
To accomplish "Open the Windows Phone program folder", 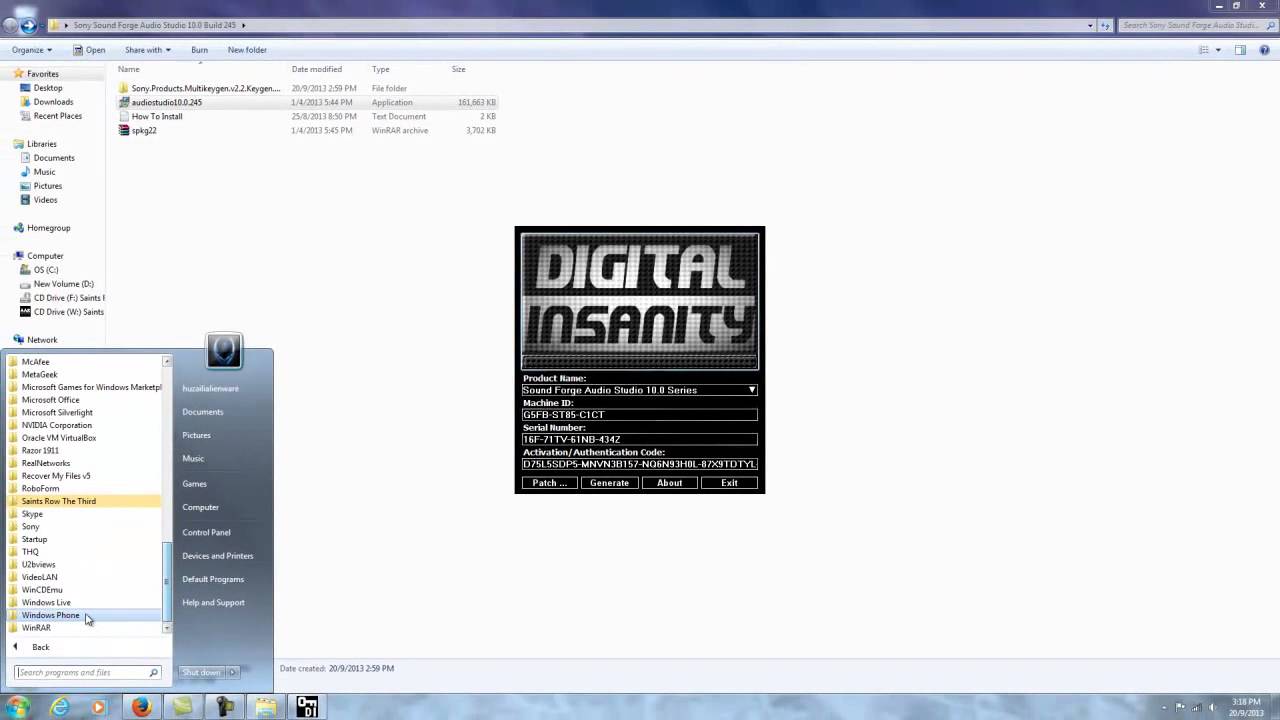I will click(83, 615).
